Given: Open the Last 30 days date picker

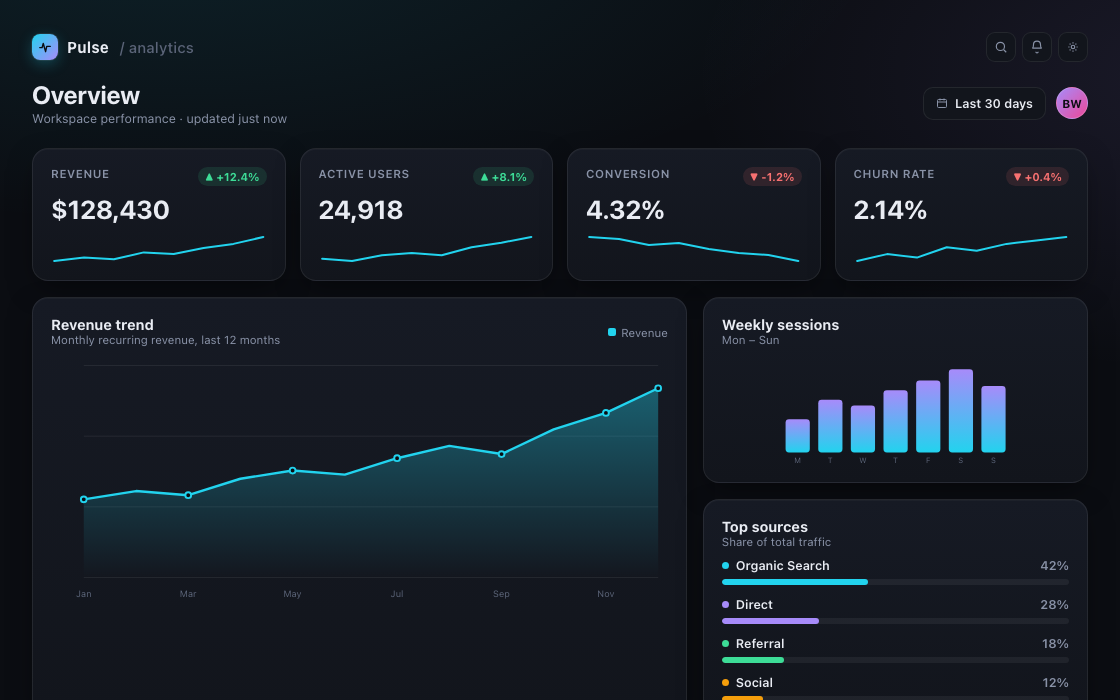Looking at the screenshot, I should [x=984, y=104].
